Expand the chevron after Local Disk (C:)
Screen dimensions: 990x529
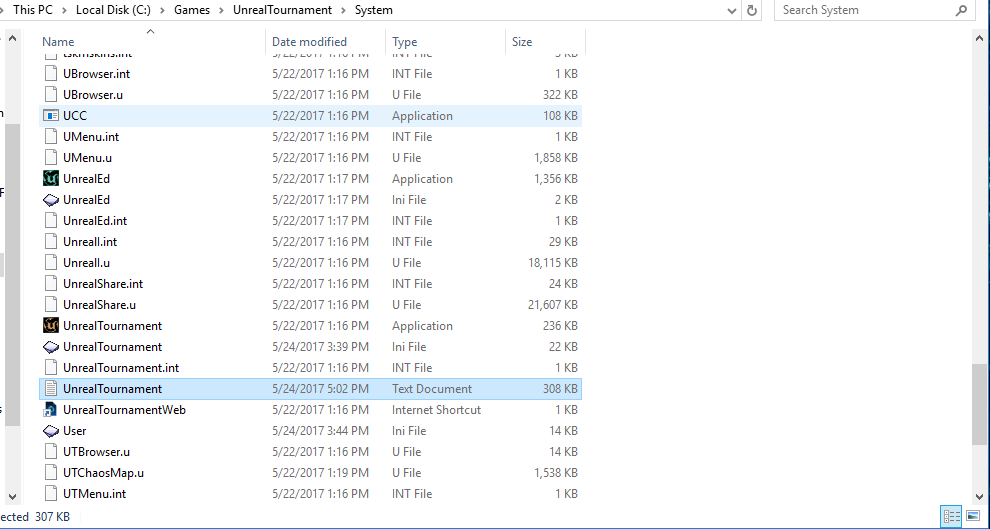point(162,10)
